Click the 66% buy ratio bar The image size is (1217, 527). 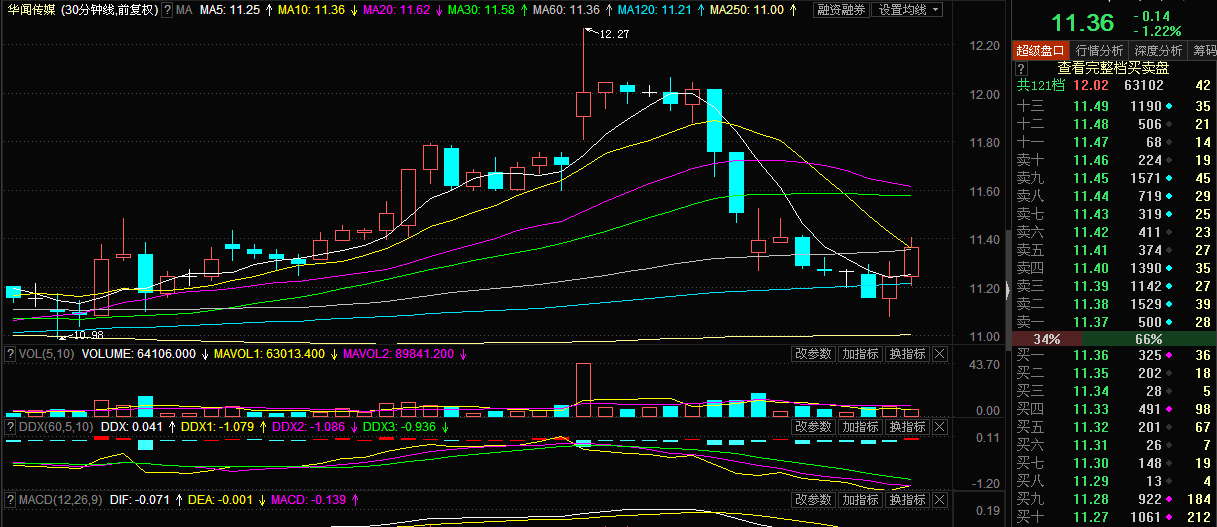[1148, 339]
